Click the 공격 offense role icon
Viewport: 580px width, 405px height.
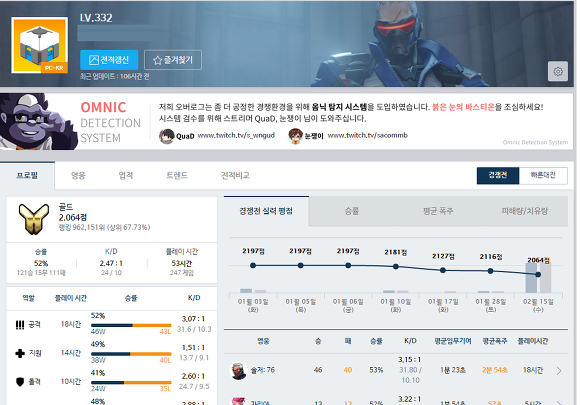coord(20,325)
